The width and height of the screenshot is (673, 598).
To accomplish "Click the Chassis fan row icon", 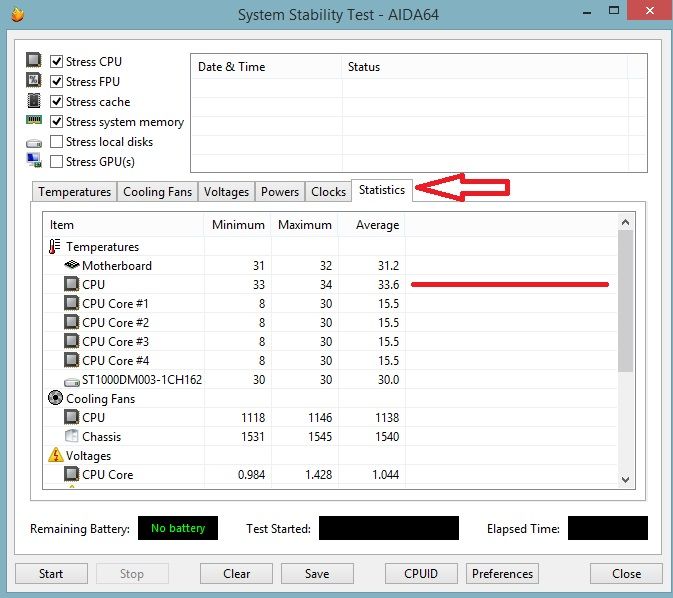I will tap(72, 436).
